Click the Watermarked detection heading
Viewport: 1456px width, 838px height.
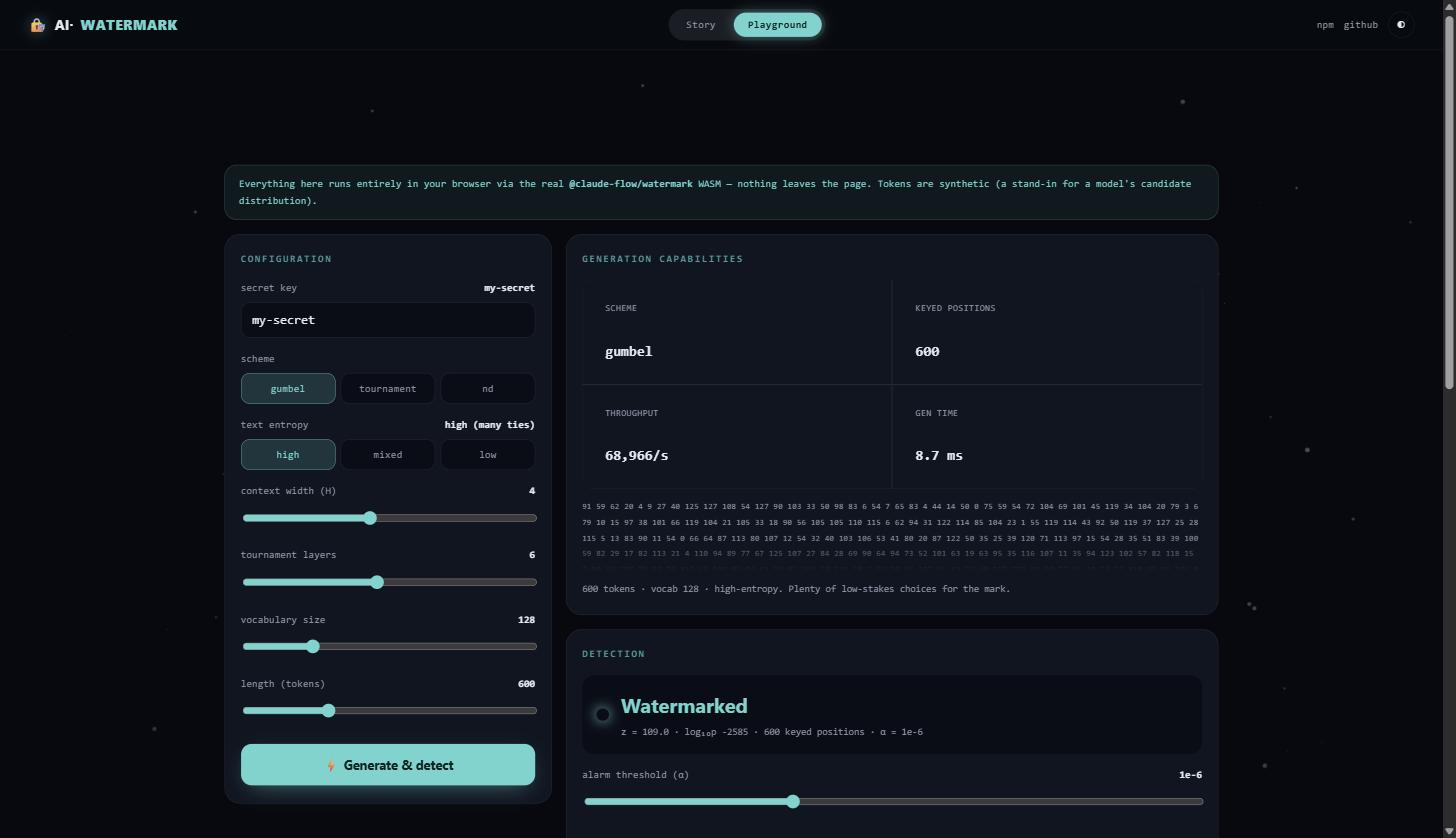point(684,706)
